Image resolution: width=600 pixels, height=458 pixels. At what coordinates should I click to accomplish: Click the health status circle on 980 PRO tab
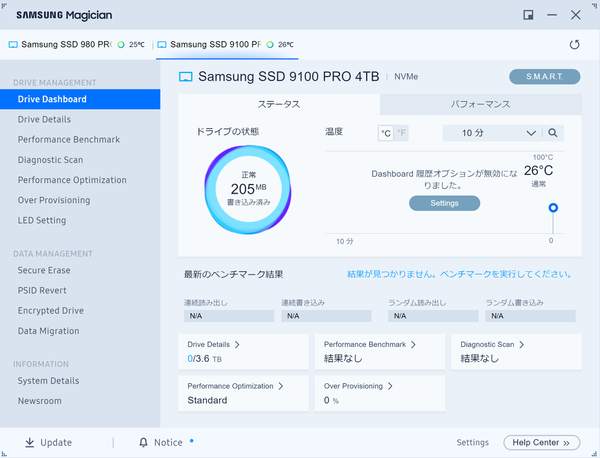click(x=121, y=45)
